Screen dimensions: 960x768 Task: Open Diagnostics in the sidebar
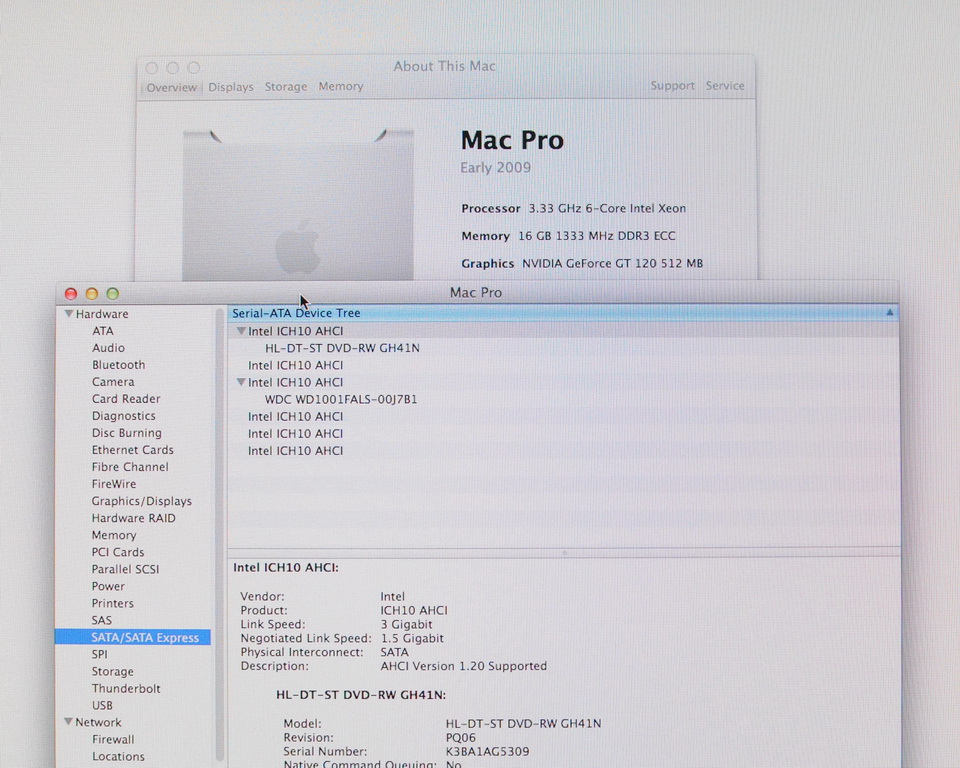(x=124, y=416)
